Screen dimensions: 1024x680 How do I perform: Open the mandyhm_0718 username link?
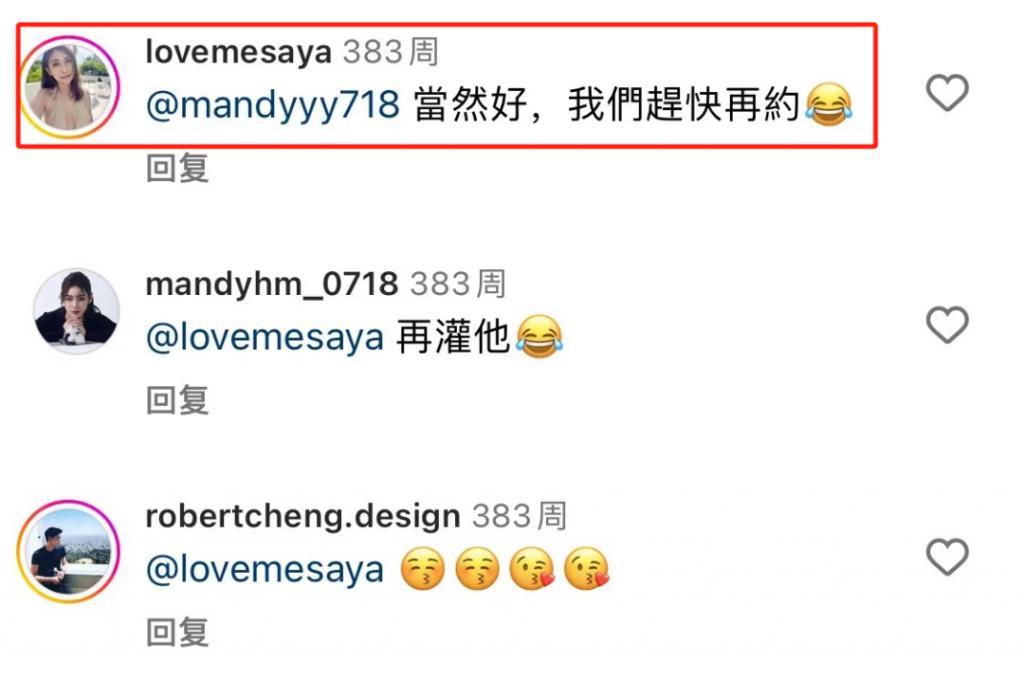[x=272, y=284]
